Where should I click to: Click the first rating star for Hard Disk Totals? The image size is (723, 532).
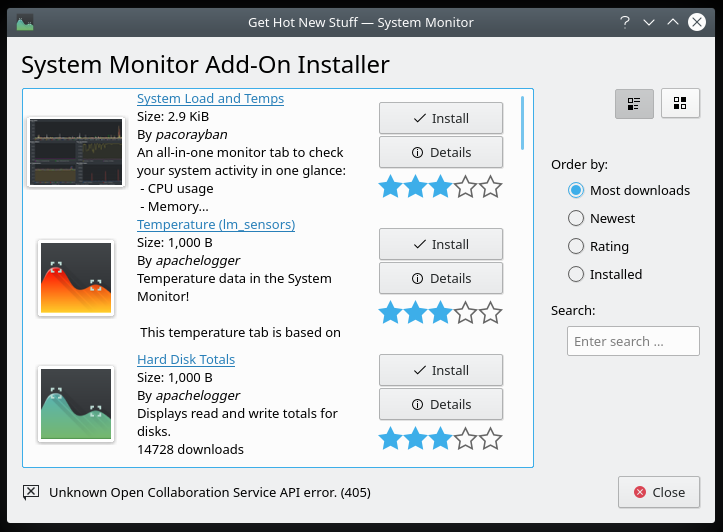(390, 439)
